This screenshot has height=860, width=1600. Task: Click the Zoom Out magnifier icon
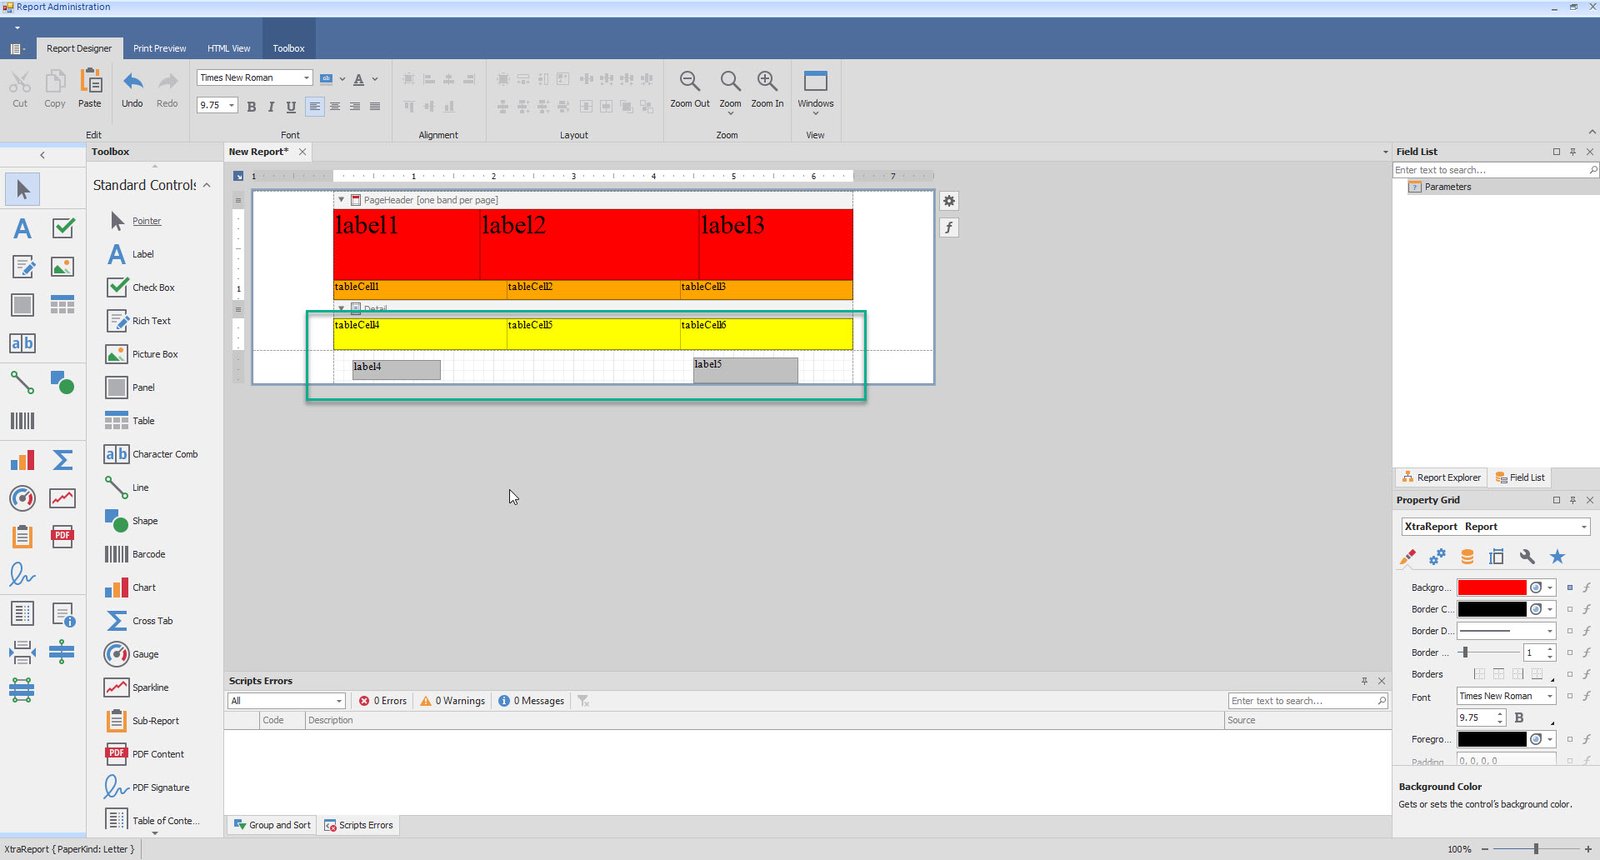coord(689,82)
